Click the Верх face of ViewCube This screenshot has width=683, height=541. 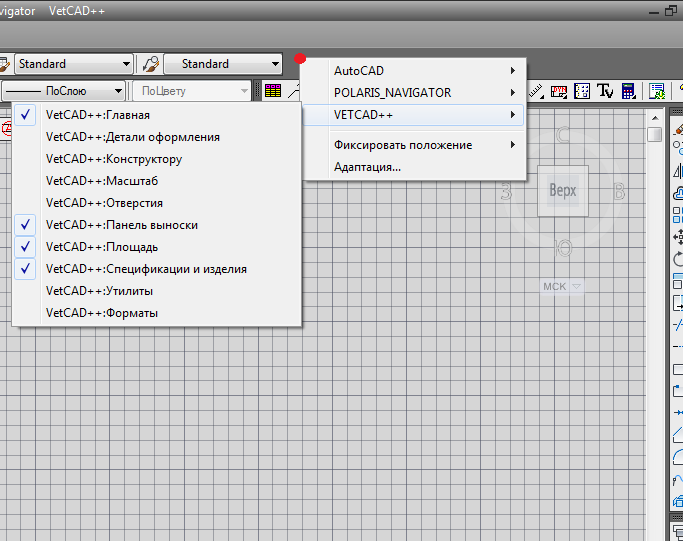[x=563, y=191]
